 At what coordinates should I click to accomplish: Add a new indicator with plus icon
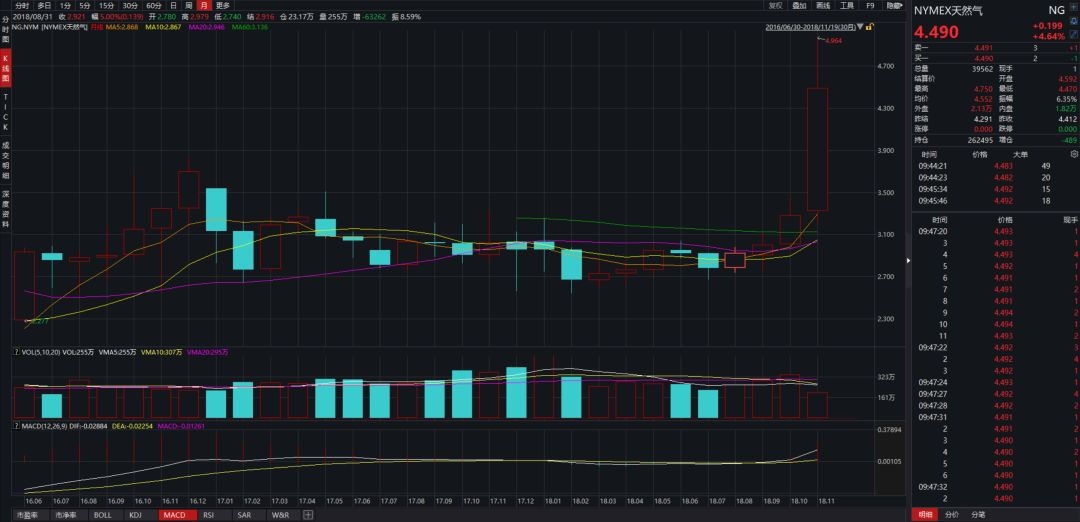pyautogui.click(x=308, y=515)
